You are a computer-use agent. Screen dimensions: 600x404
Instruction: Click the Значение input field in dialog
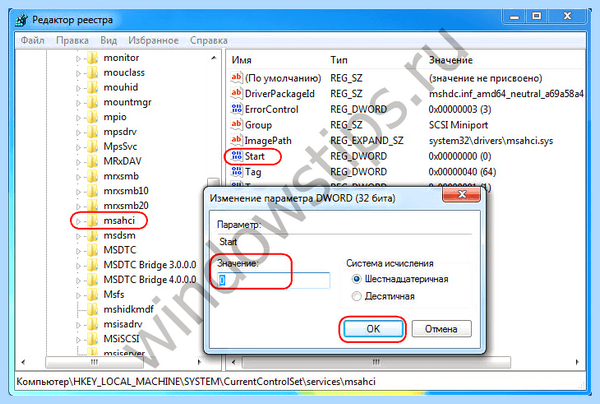click(274, 280)
